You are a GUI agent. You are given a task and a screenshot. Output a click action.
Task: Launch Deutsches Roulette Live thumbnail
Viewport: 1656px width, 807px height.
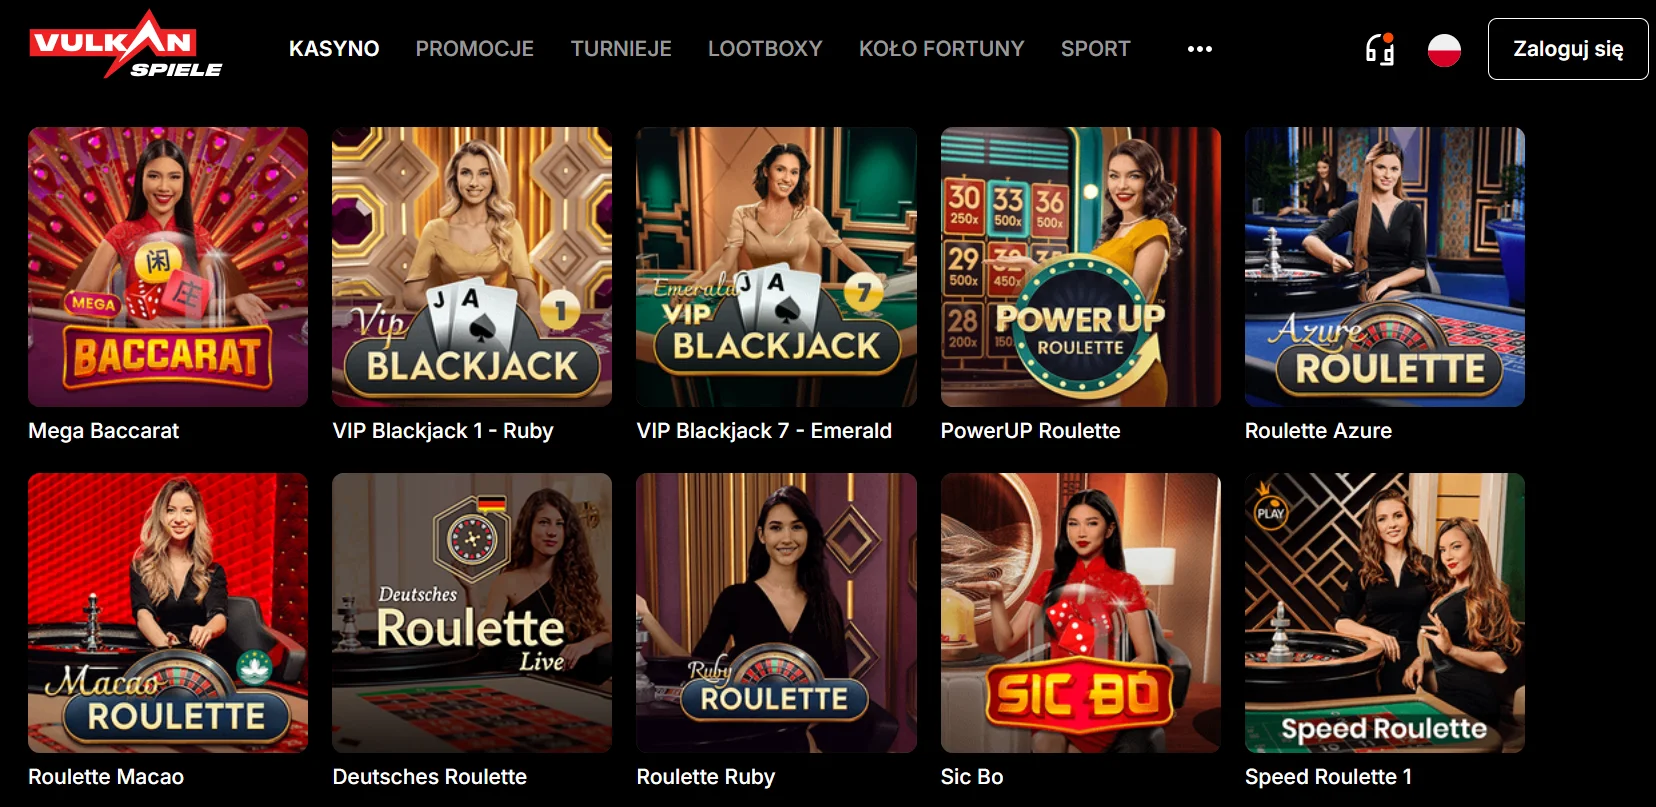point(472,613)
